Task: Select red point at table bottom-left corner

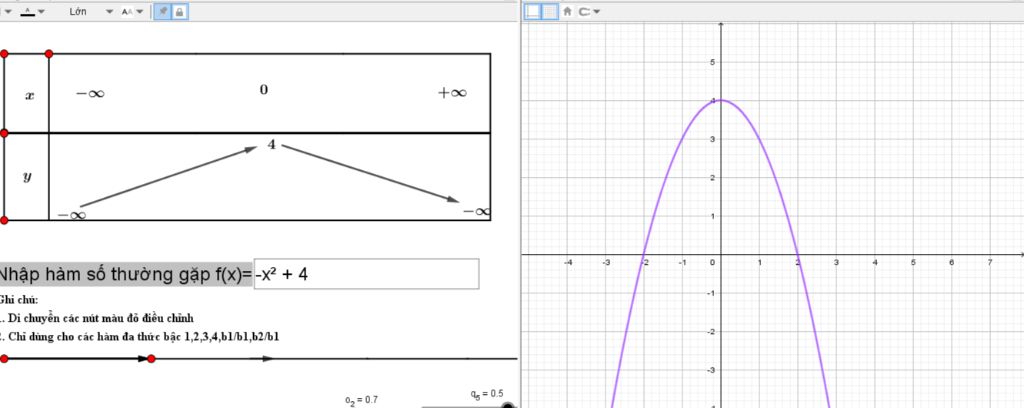Action: (x=4, y=221)
